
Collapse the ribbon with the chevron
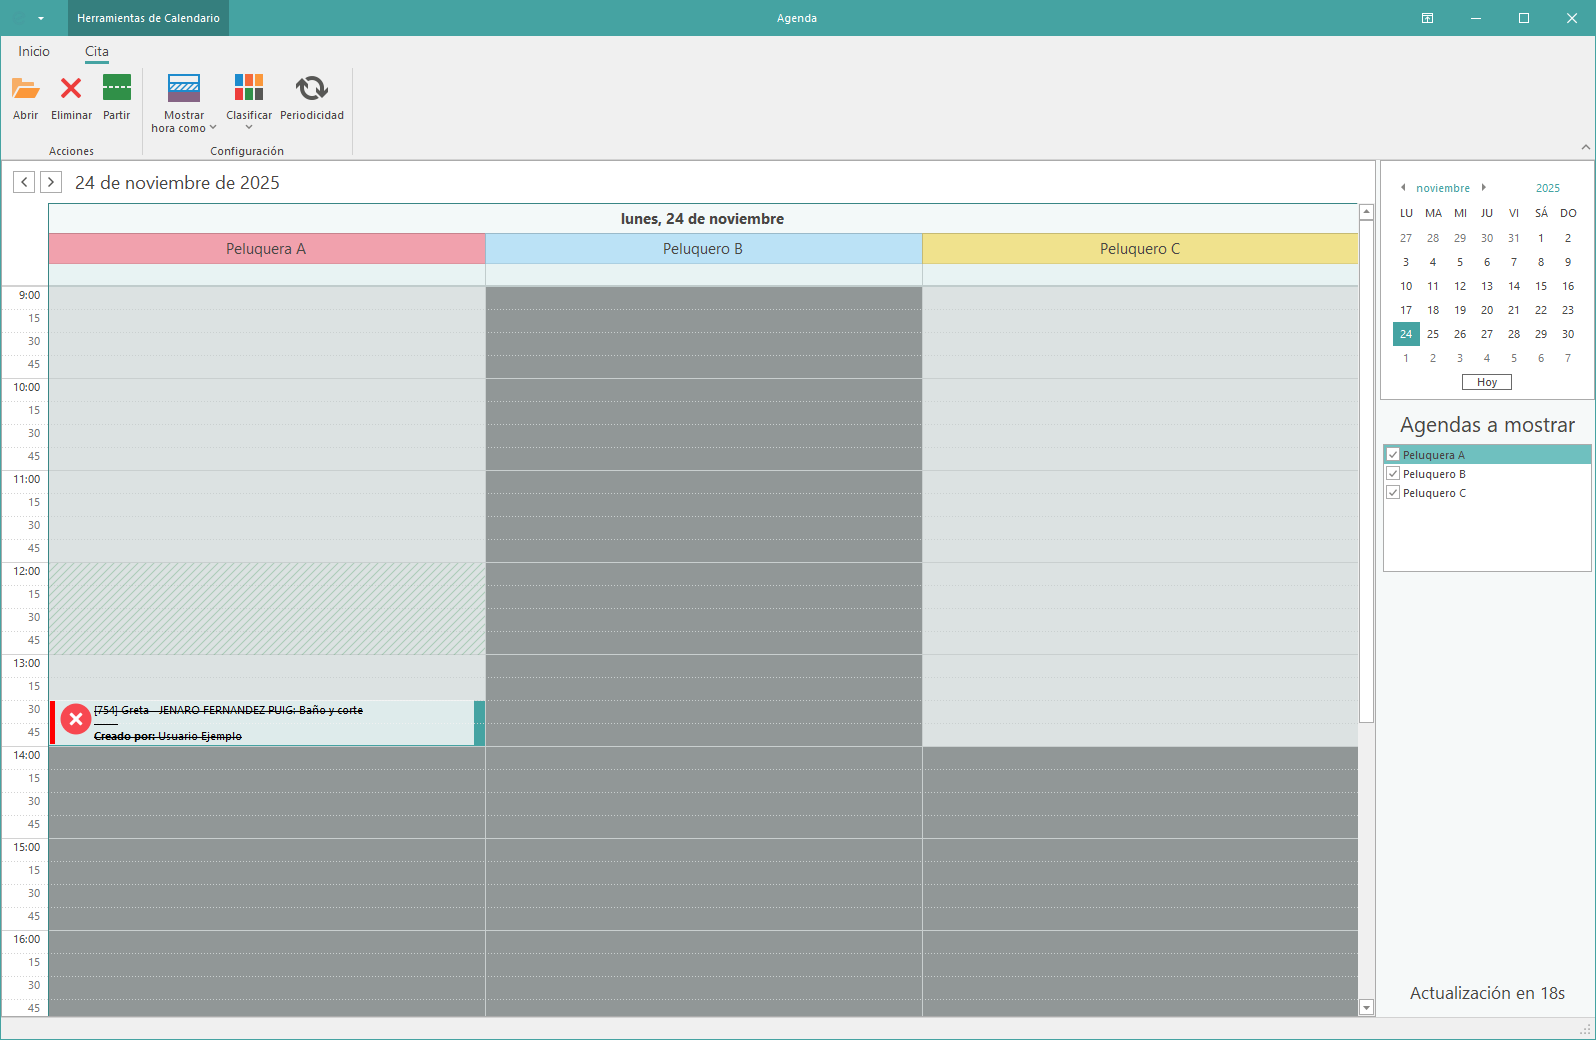pos(1585,147)
